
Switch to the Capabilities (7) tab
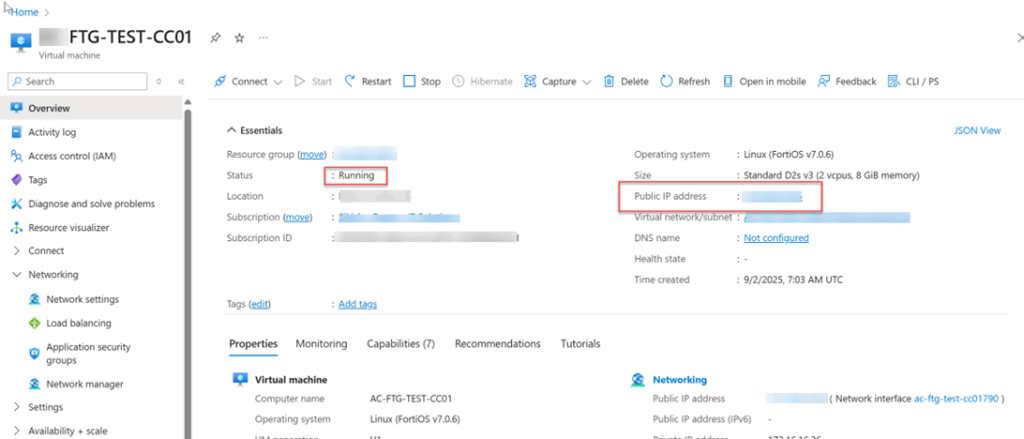click(401, 344)
